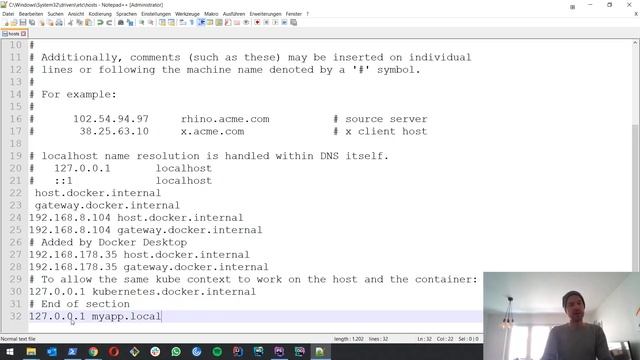
Task: Click the 'Ln : 32' status field
Action: [424, 339]
